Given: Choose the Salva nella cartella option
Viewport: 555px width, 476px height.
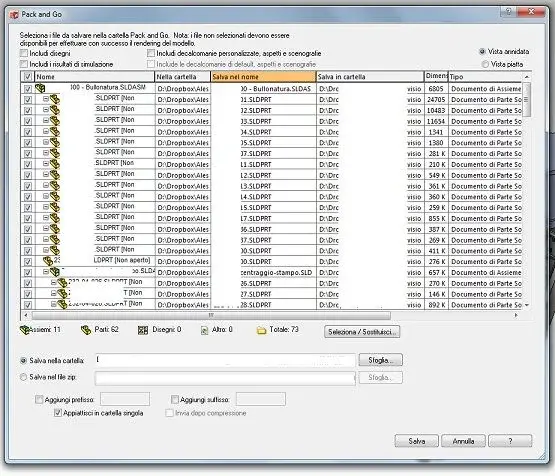Looking at the screenshot, I should [x=23, y=361].
